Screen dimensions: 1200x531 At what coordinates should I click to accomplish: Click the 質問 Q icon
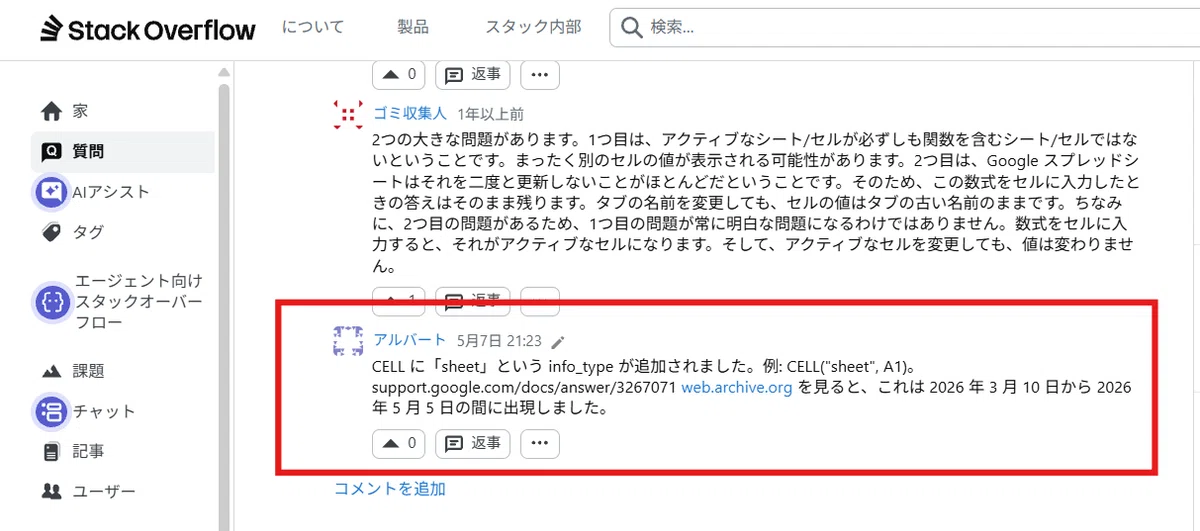(51, 152)
